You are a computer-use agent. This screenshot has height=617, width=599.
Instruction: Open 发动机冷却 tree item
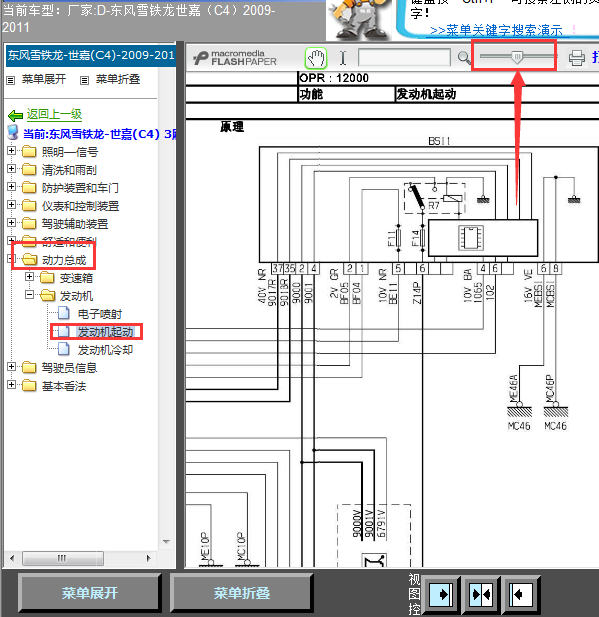[105, 350]
